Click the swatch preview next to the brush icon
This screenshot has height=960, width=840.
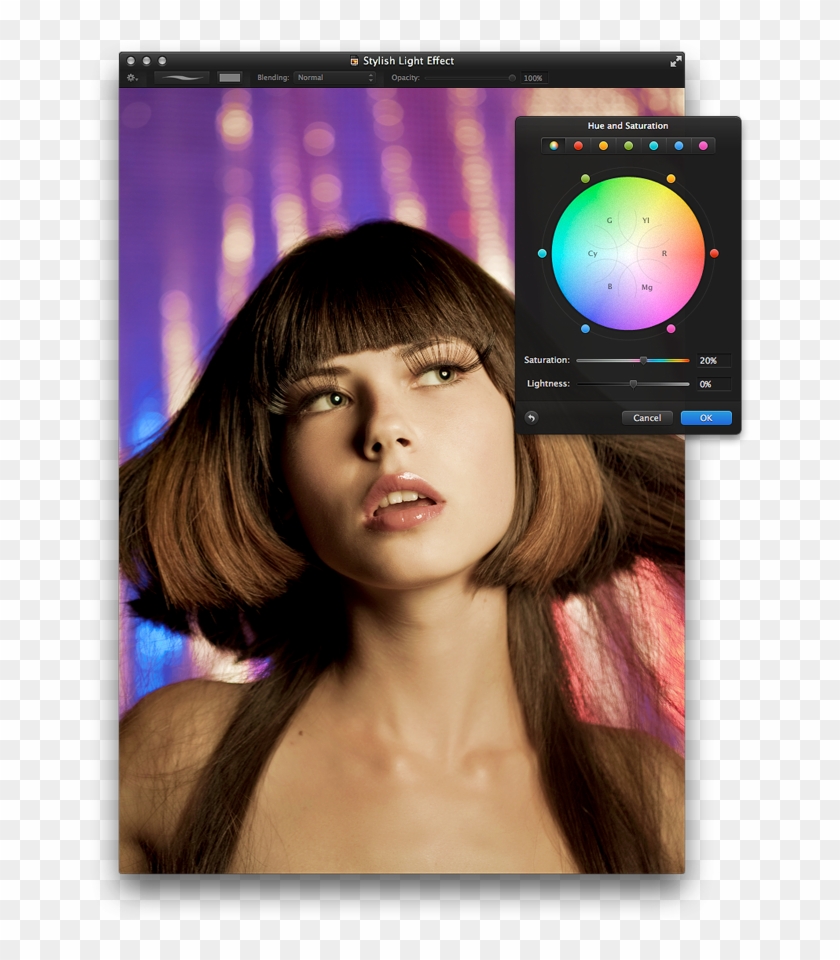[230, 76]
